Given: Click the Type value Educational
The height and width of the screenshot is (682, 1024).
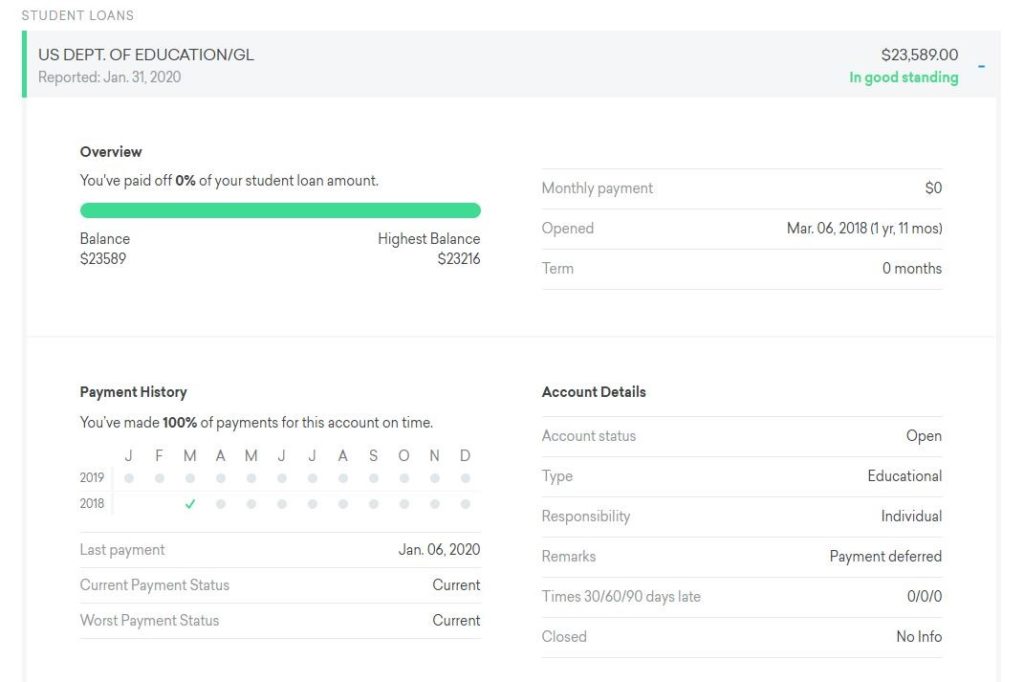Looking at the screenshot, I should pos(904,476).
